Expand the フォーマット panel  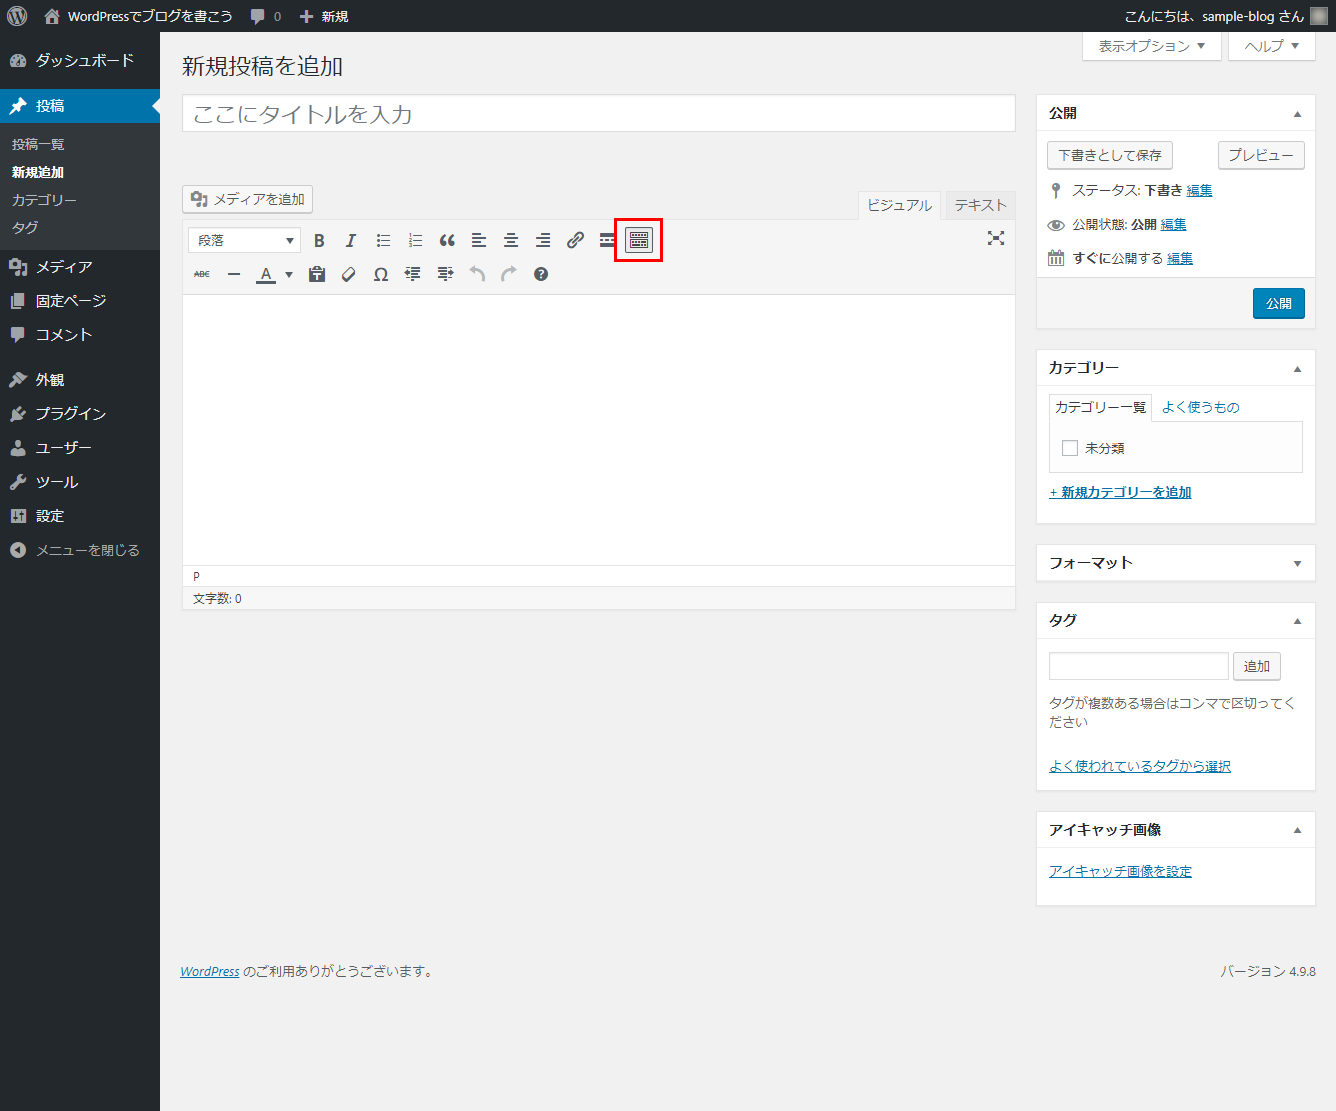coord(1297,563)
